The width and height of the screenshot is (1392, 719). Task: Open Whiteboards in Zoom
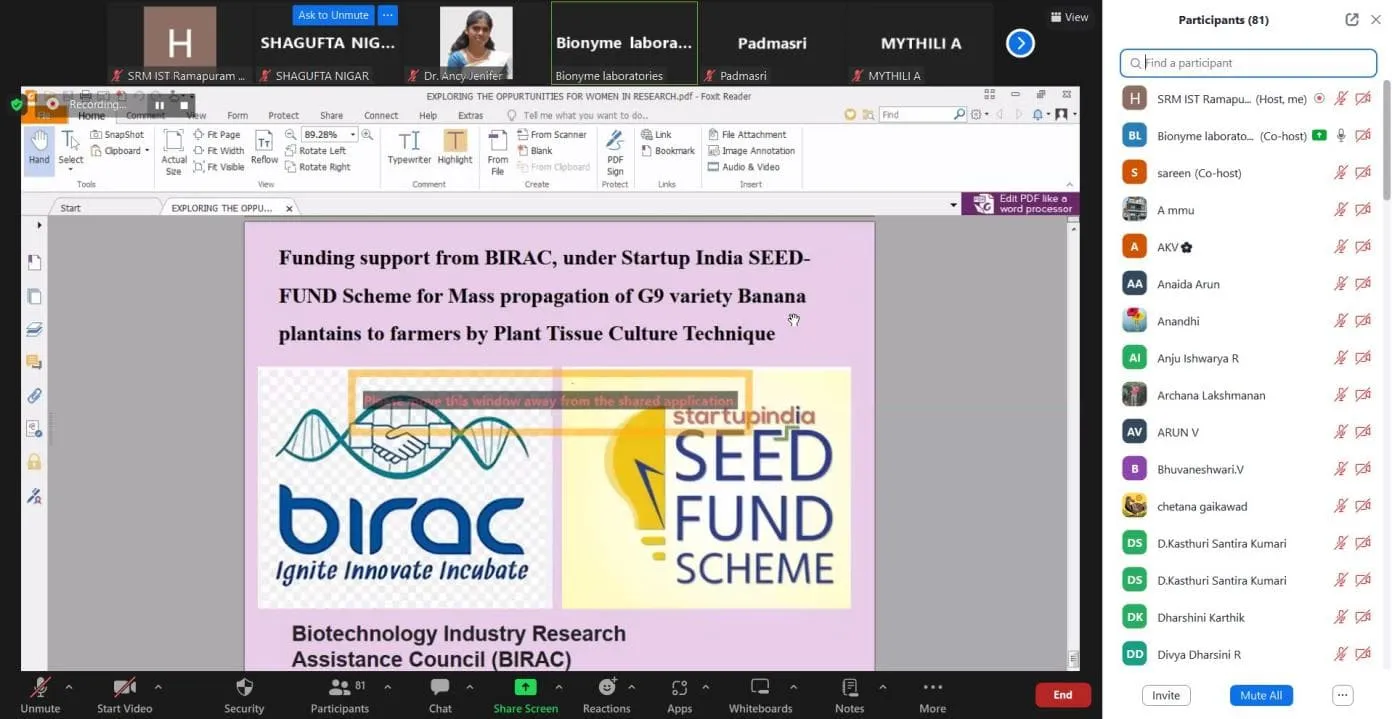click(x=760, y=696)
